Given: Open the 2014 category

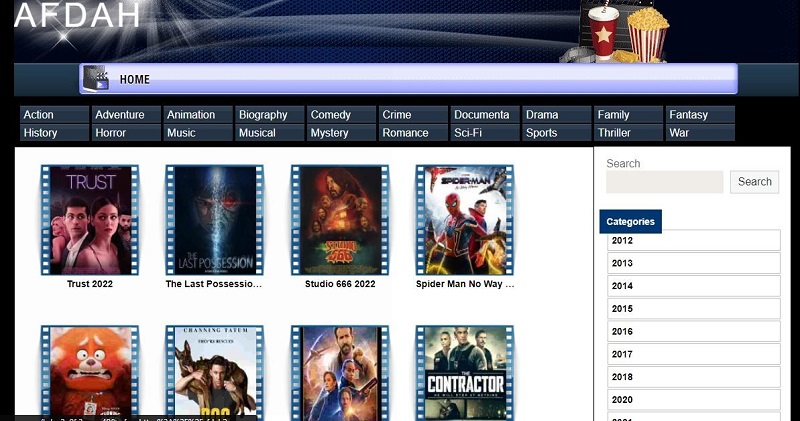Looking at the screenshot, I should point(693,286).
